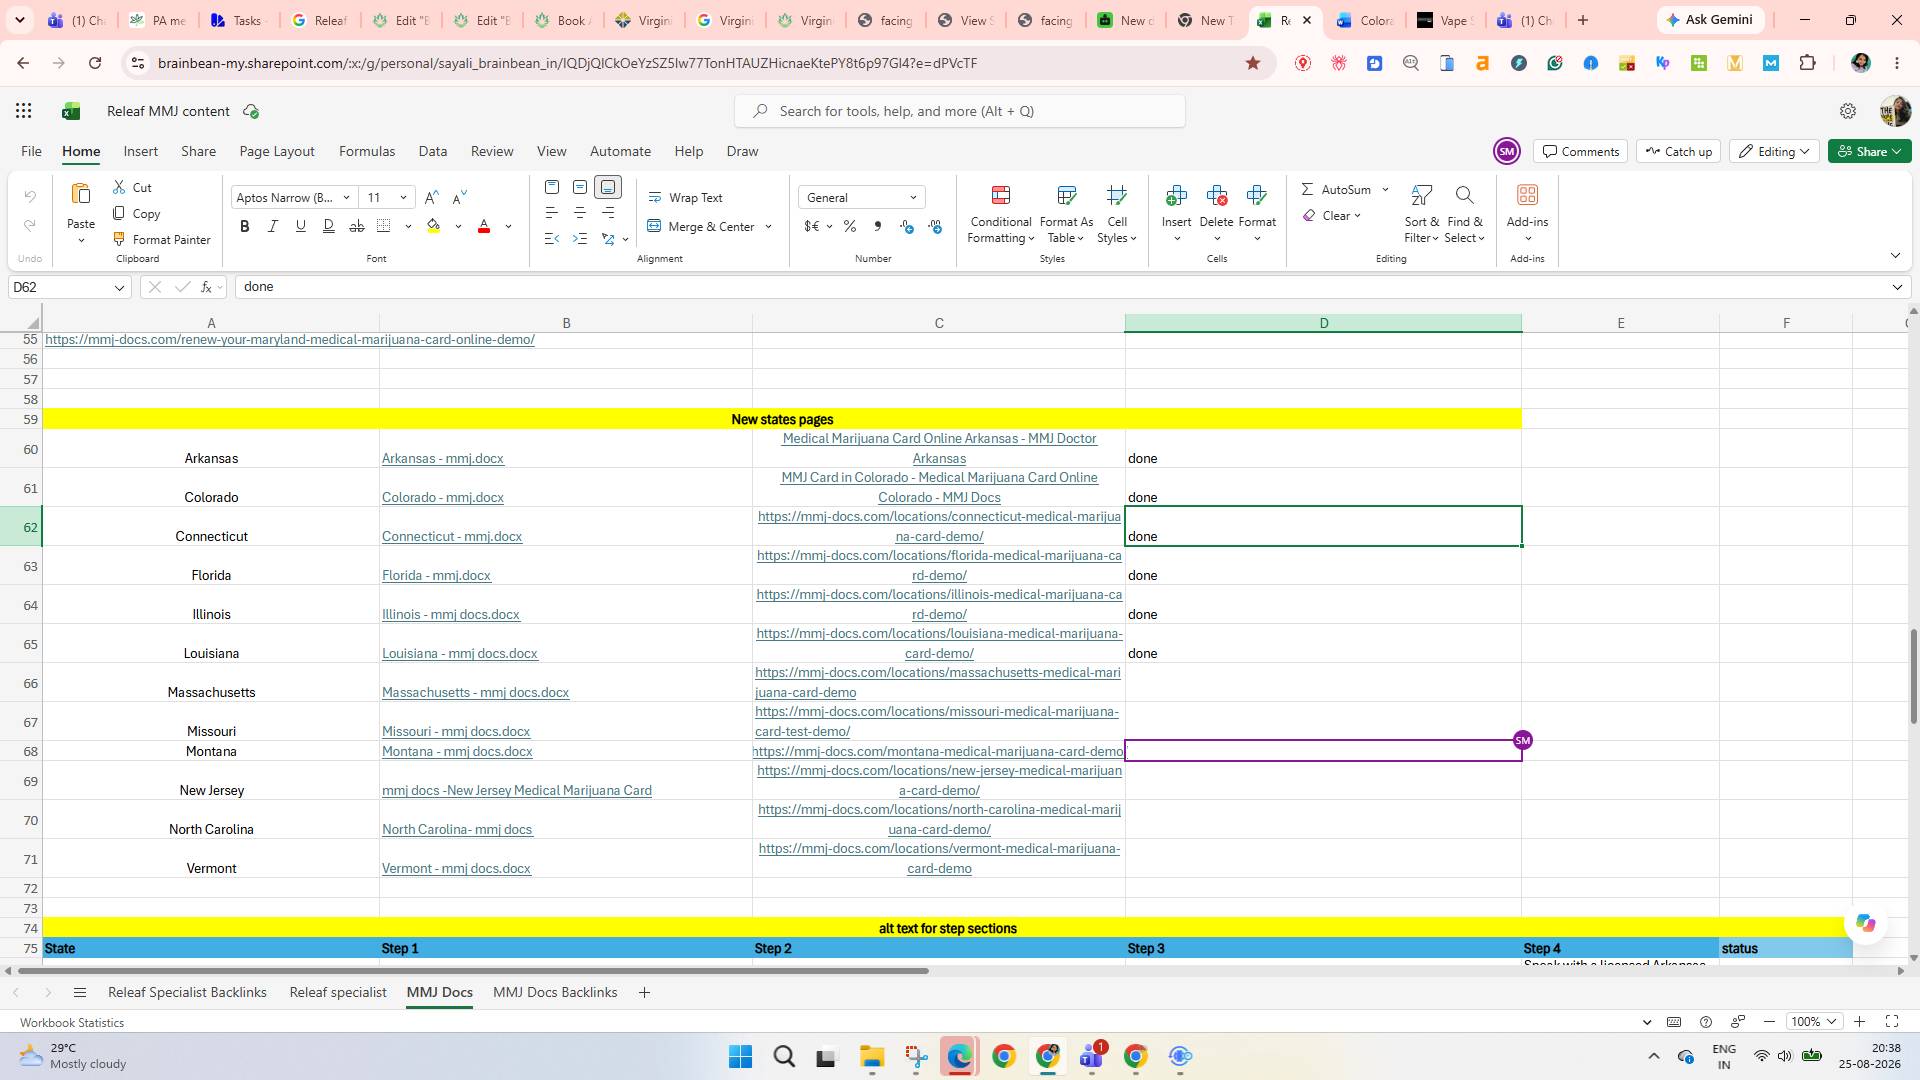Click the Format Painter icon
The width and height of the screenshot is (1920, 1080).
119,240
